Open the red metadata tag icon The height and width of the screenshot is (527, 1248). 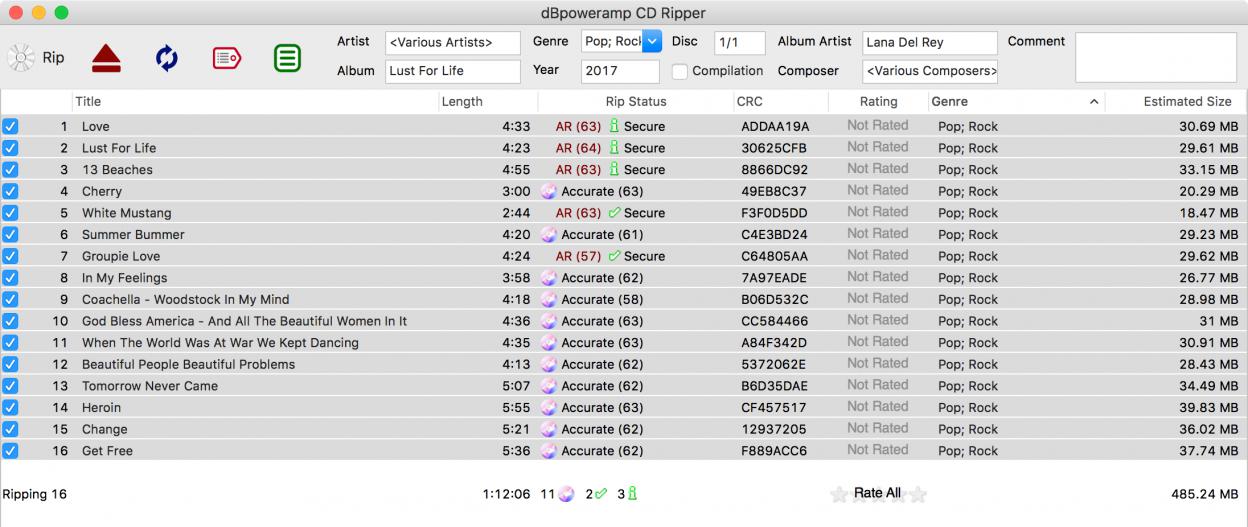point(227,59)
